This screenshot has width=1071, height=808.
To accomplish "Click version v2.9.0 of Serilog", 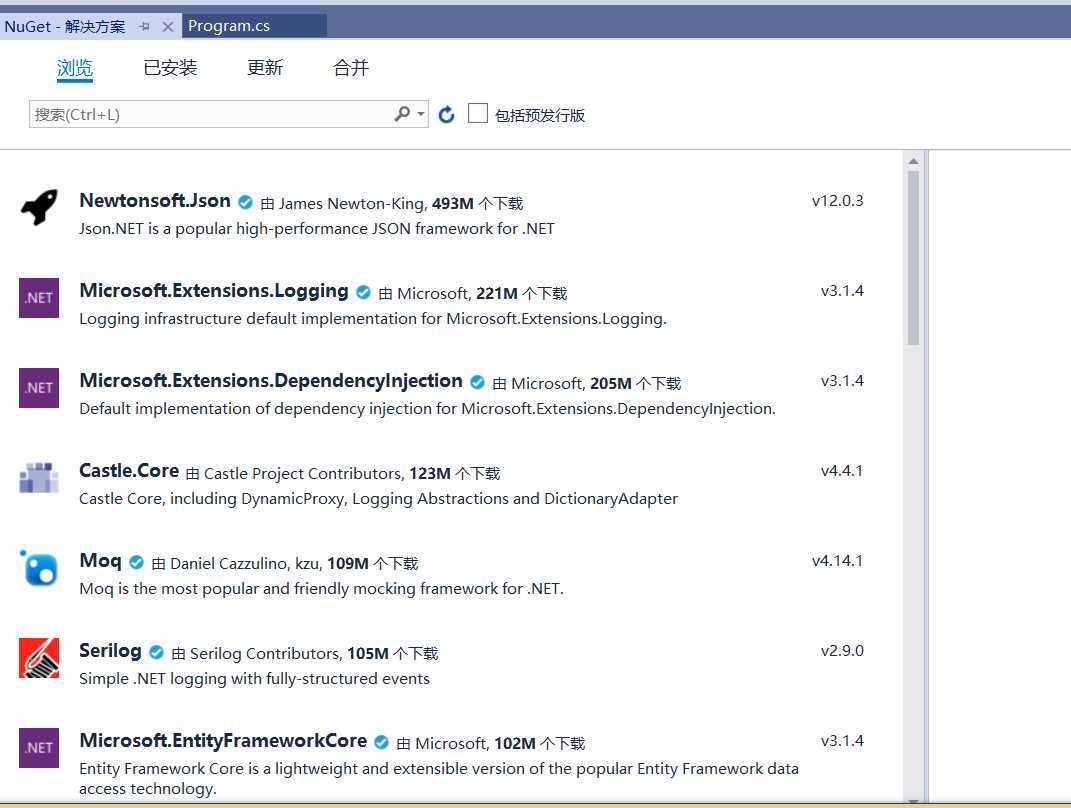I will 842,651.
